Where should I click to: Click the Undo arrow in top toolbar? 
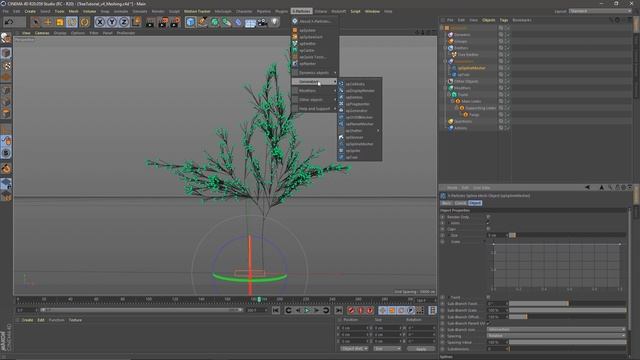pos(9,22)
